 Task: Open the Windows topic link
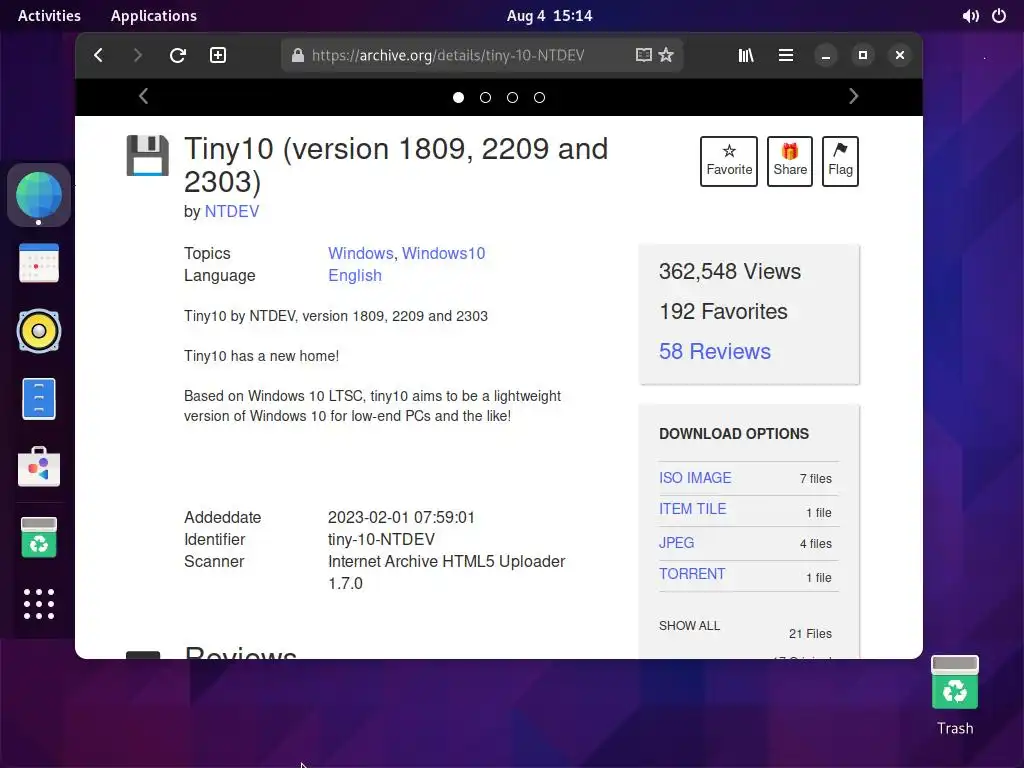[360, 253]
